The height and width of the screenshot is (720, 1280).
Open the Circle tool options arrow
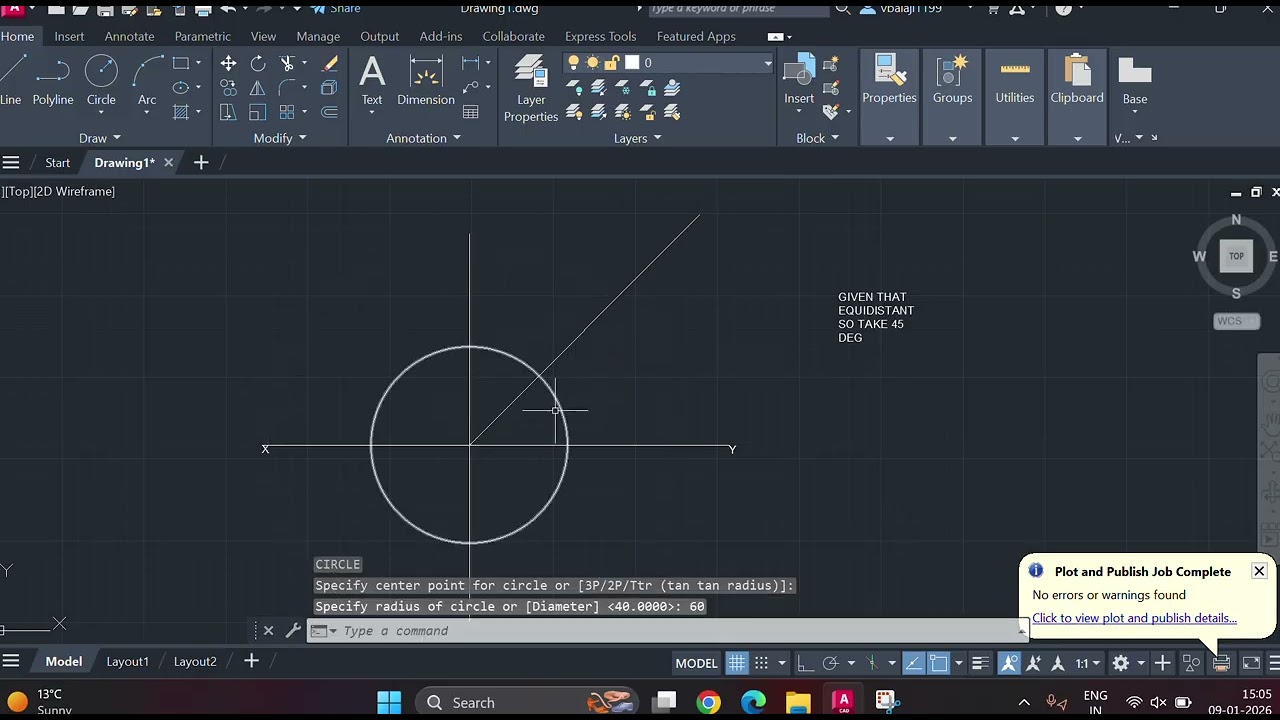(101, 112)
